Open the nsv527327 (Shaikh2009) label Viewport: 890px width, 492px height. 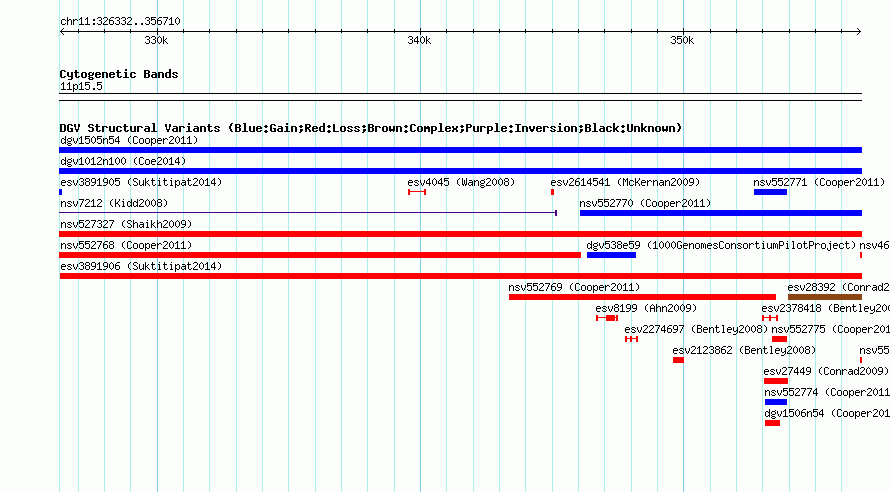point(126,224)
